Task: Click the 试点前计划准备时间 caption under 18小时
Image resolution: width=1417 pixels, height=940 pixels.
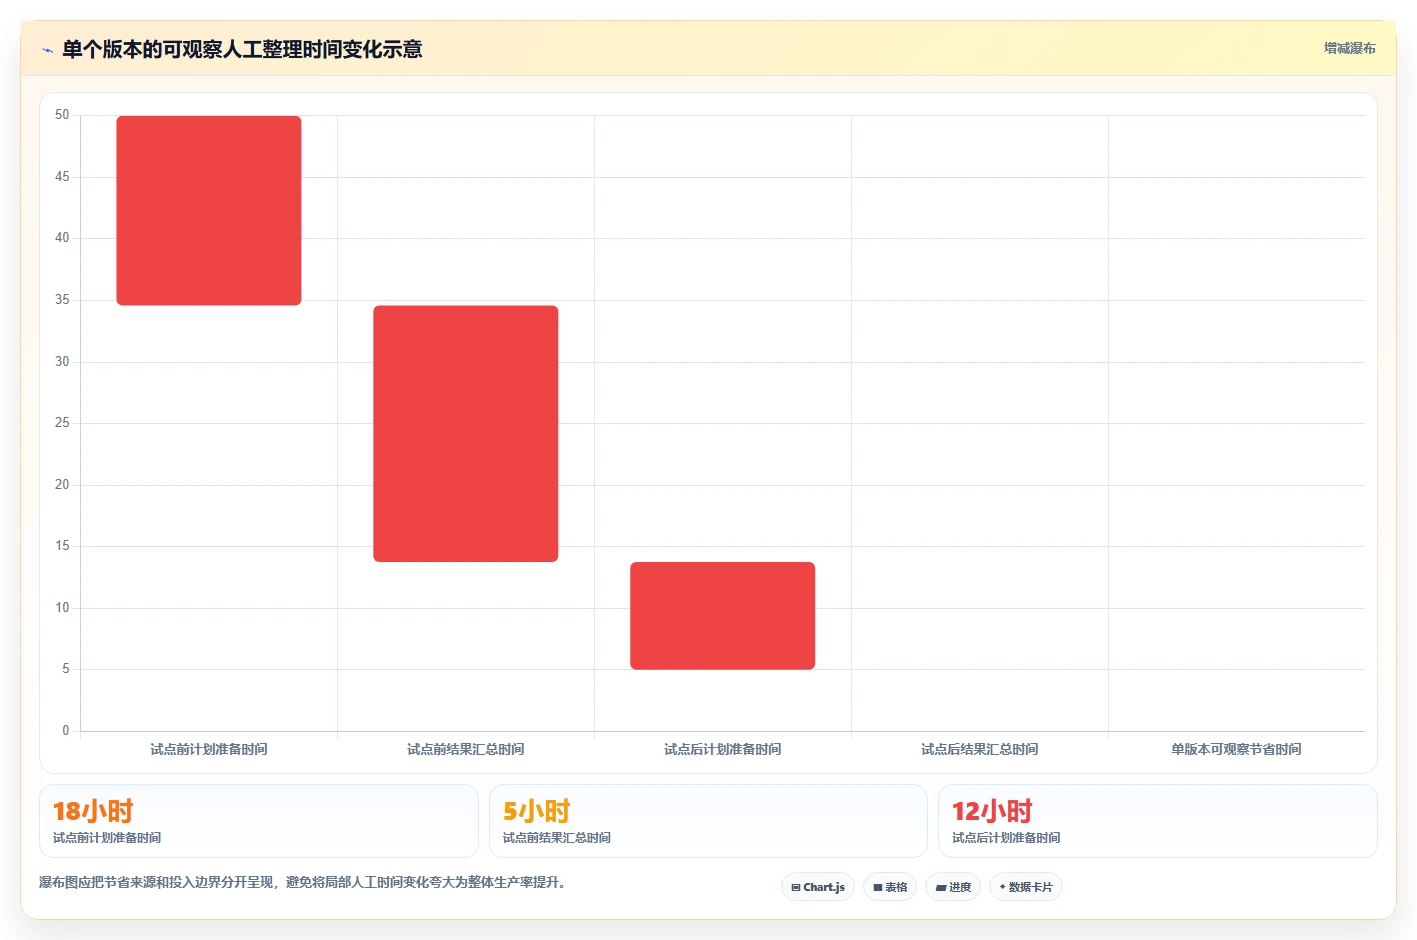Action: 107,838
